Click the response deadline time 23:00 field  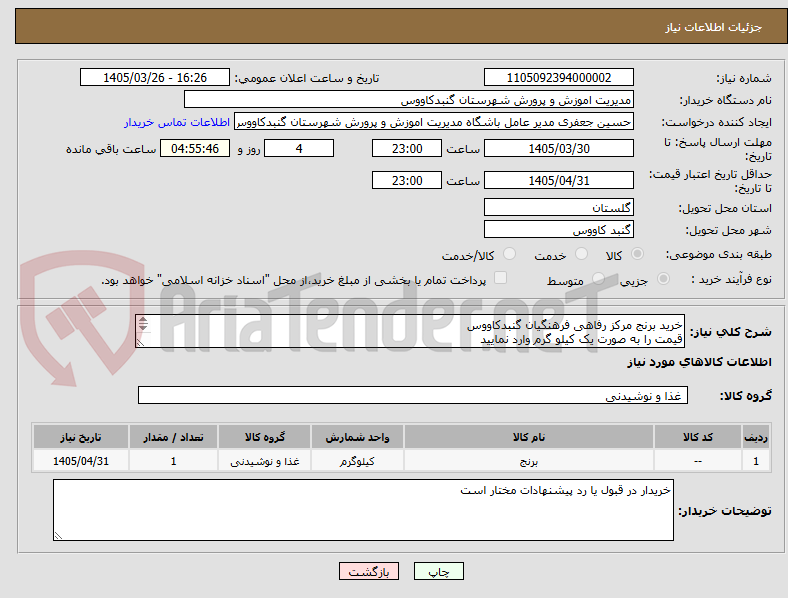tap(407, 149)
